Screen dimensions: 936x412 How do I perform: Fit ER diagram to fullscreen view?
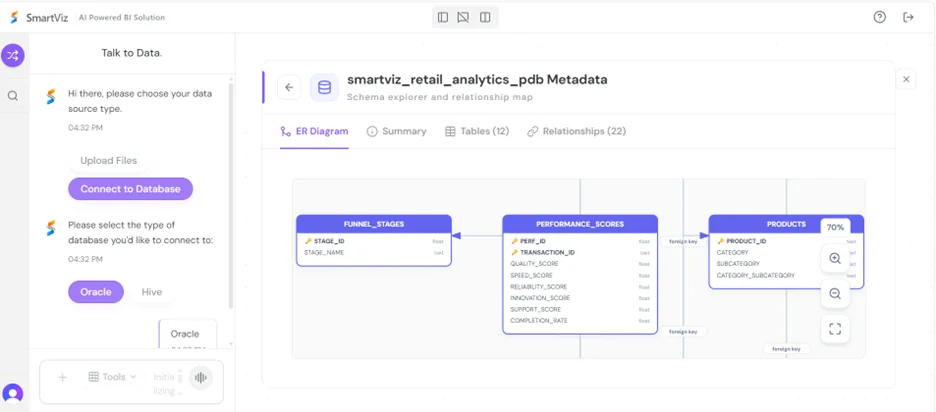835,328
